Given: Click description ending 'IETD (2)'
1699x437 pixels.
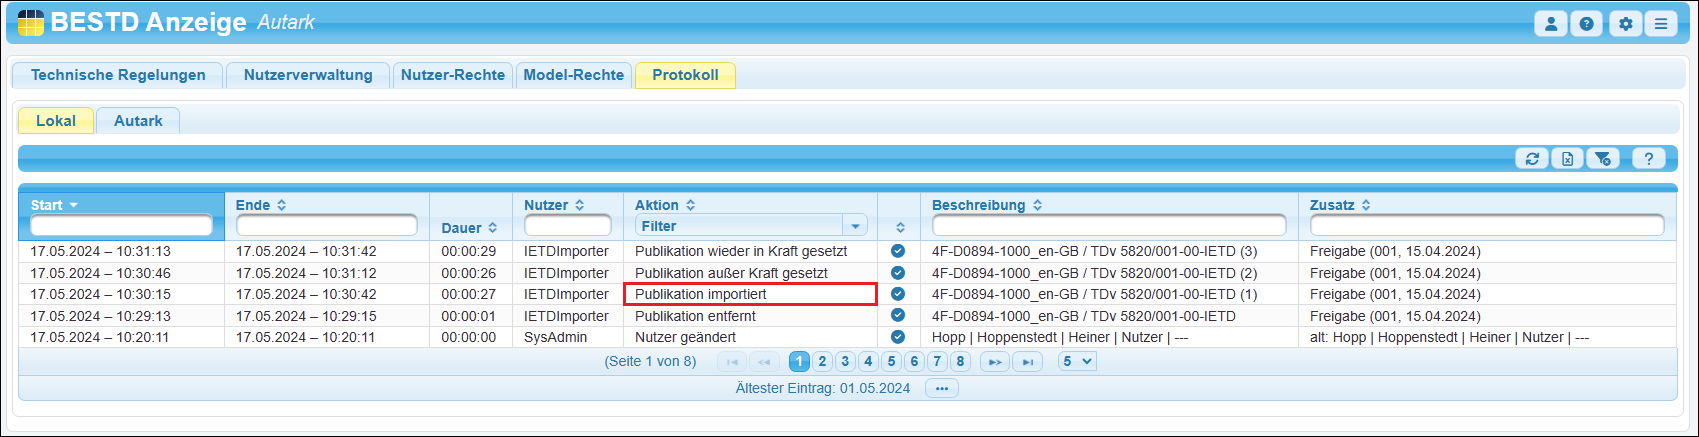Looking at the screenshot, I should point(1094,273).
